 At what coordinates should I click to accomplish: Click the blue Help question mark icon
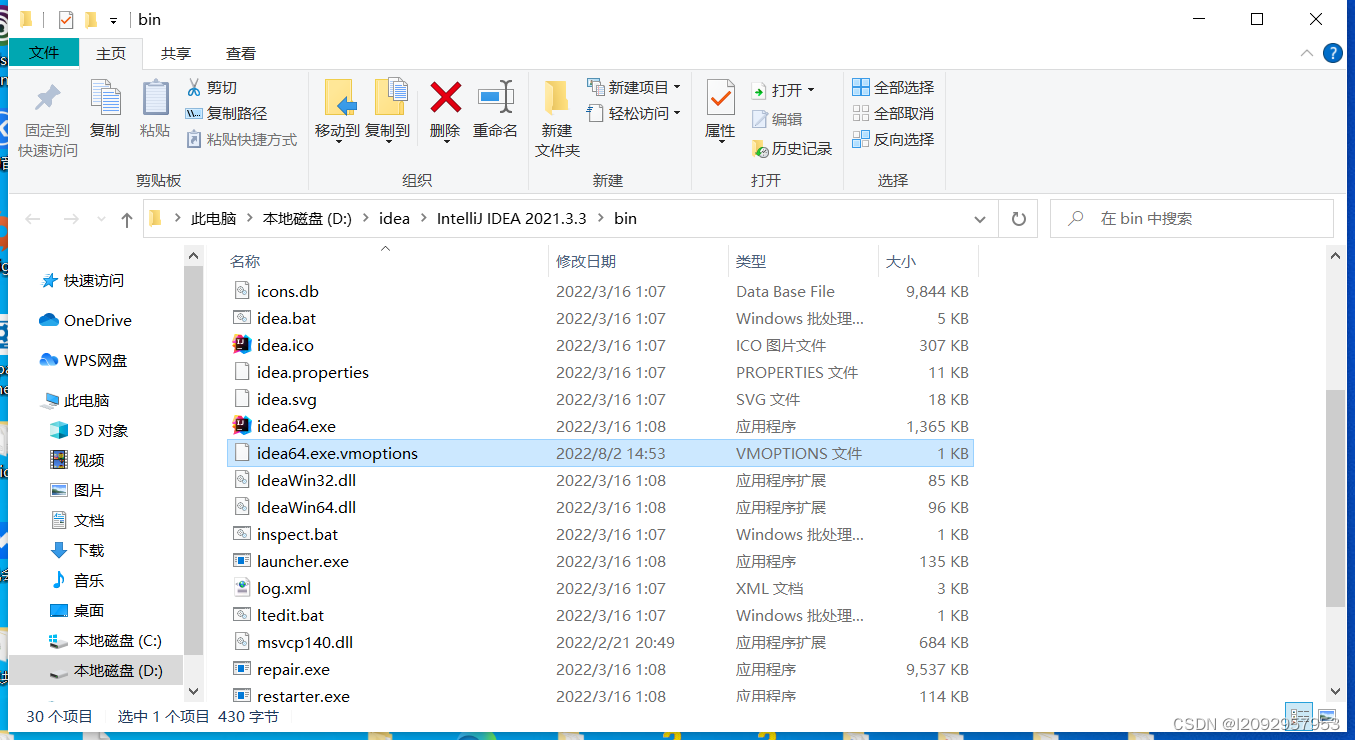tap(1332, 53)
